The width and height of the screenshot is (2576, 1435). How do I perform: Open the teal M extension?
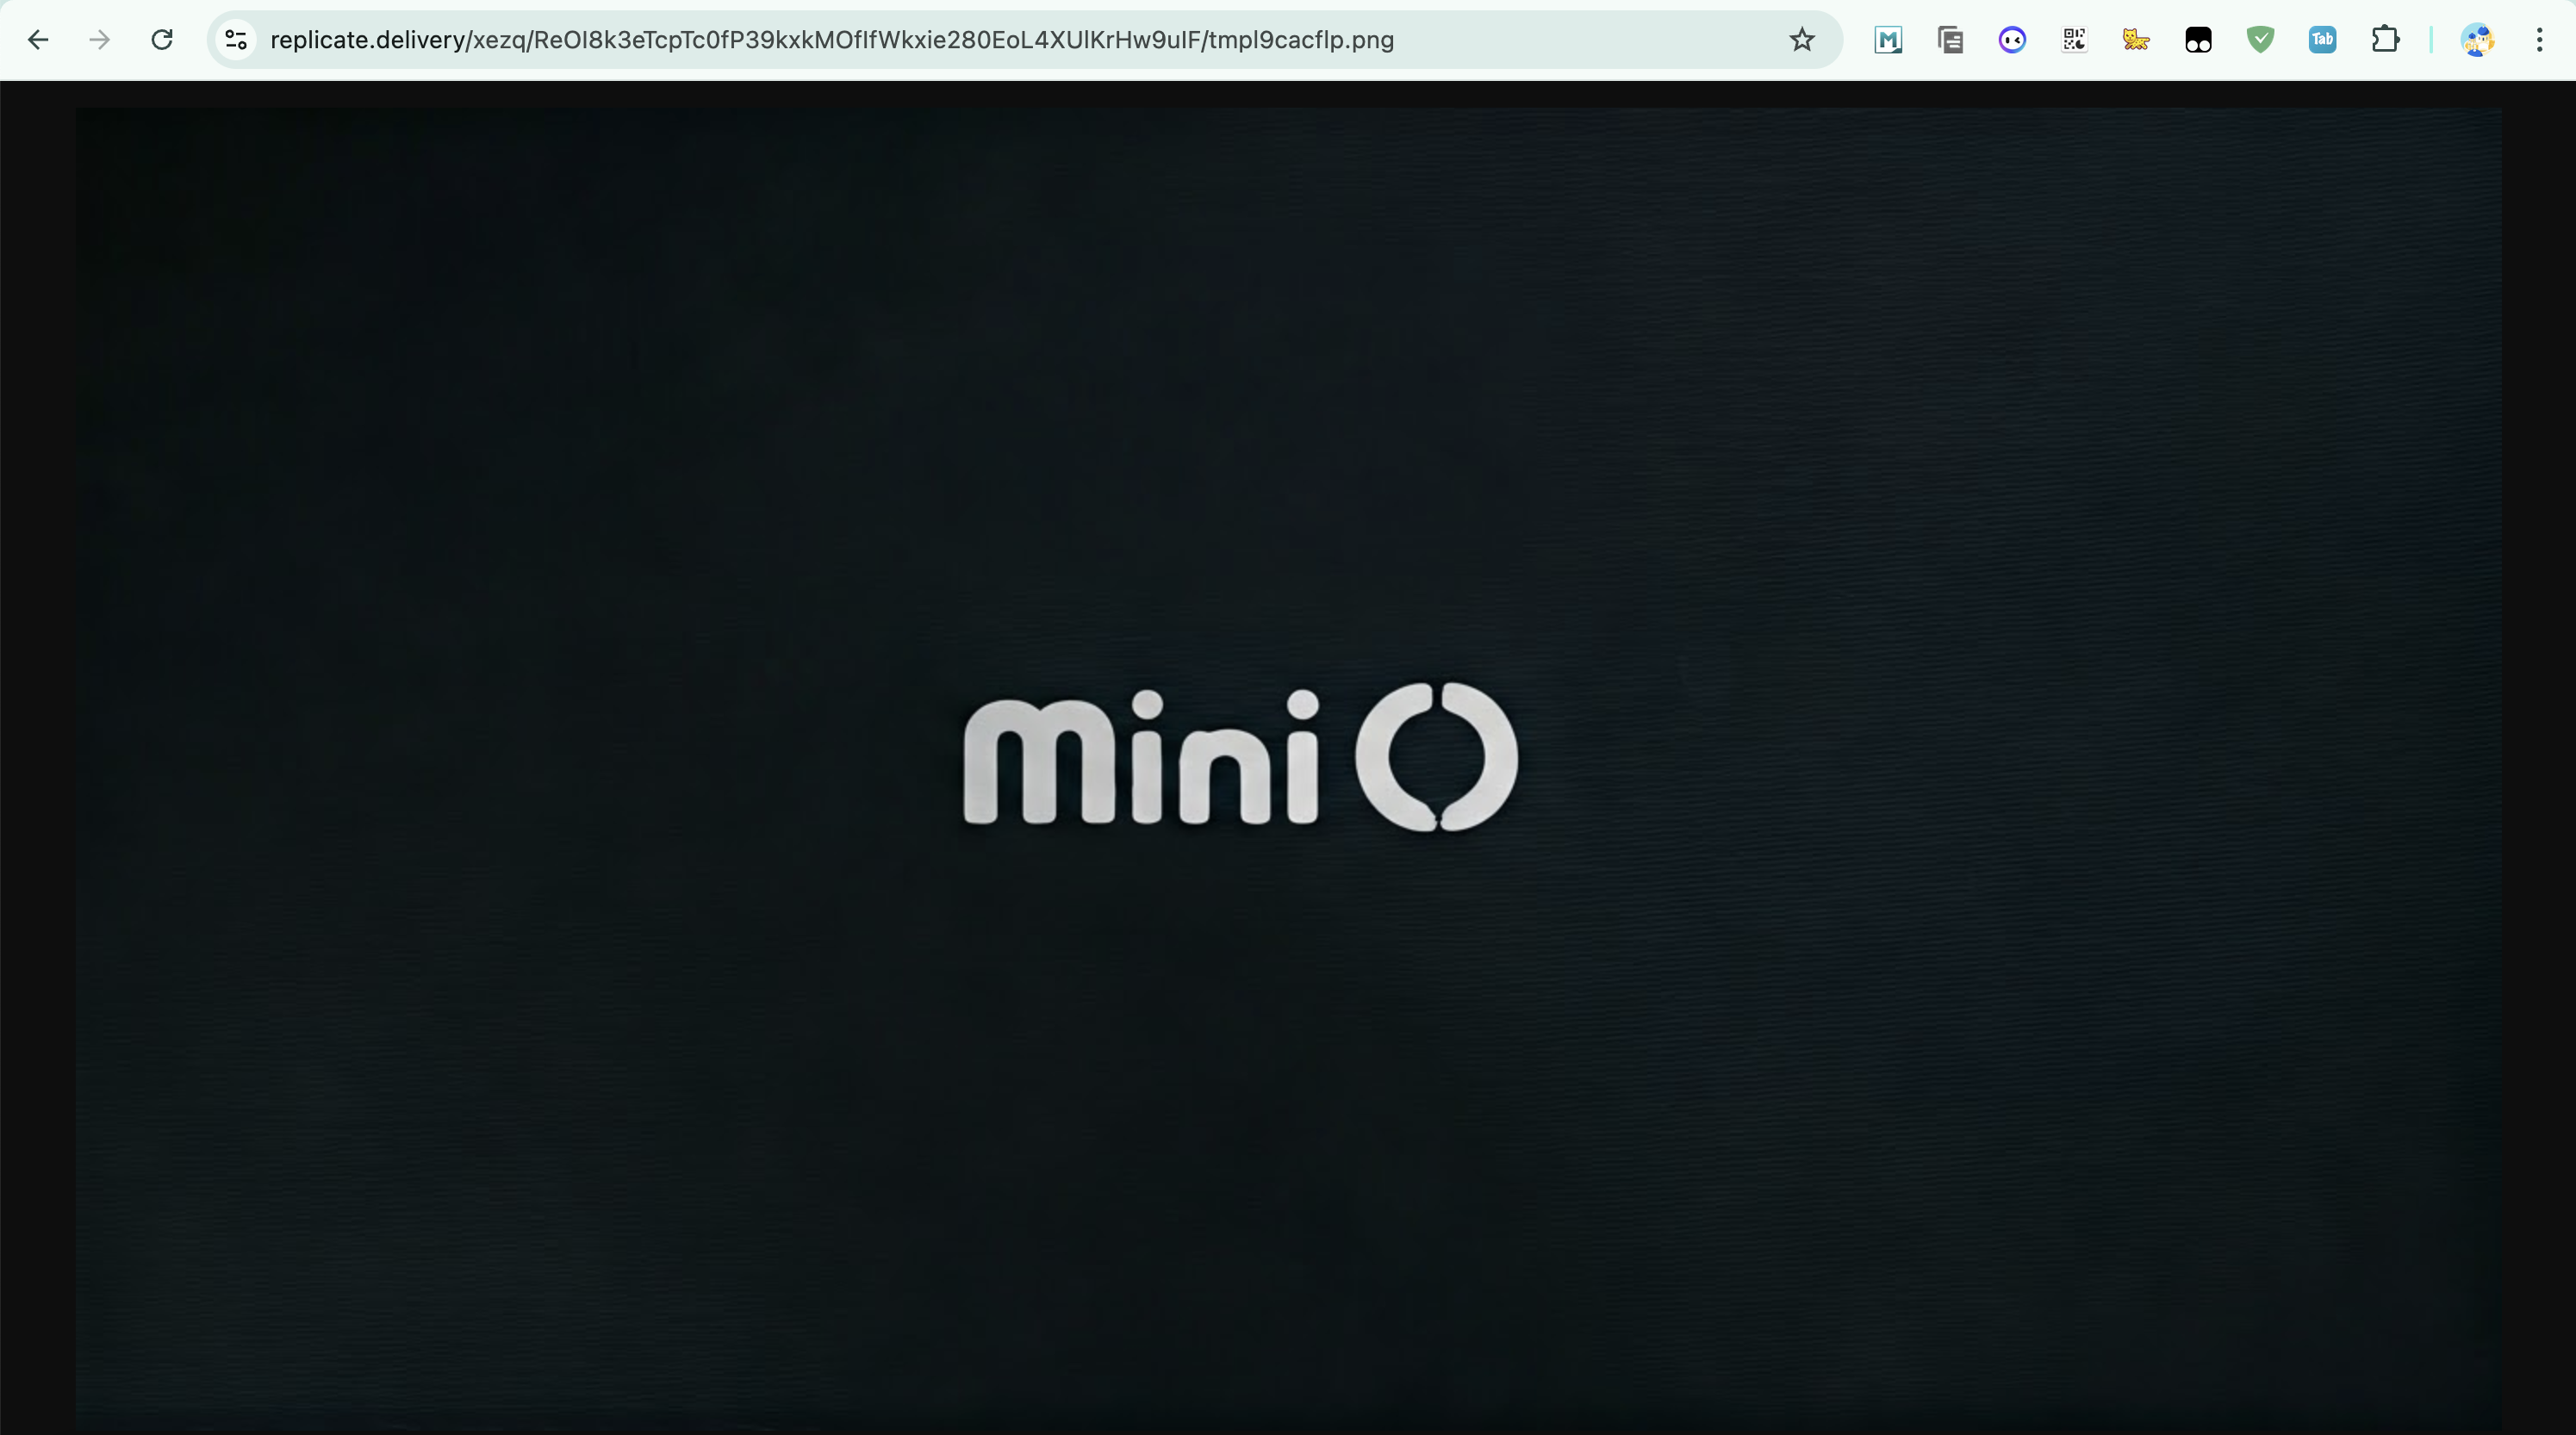tap(1888, 40)
